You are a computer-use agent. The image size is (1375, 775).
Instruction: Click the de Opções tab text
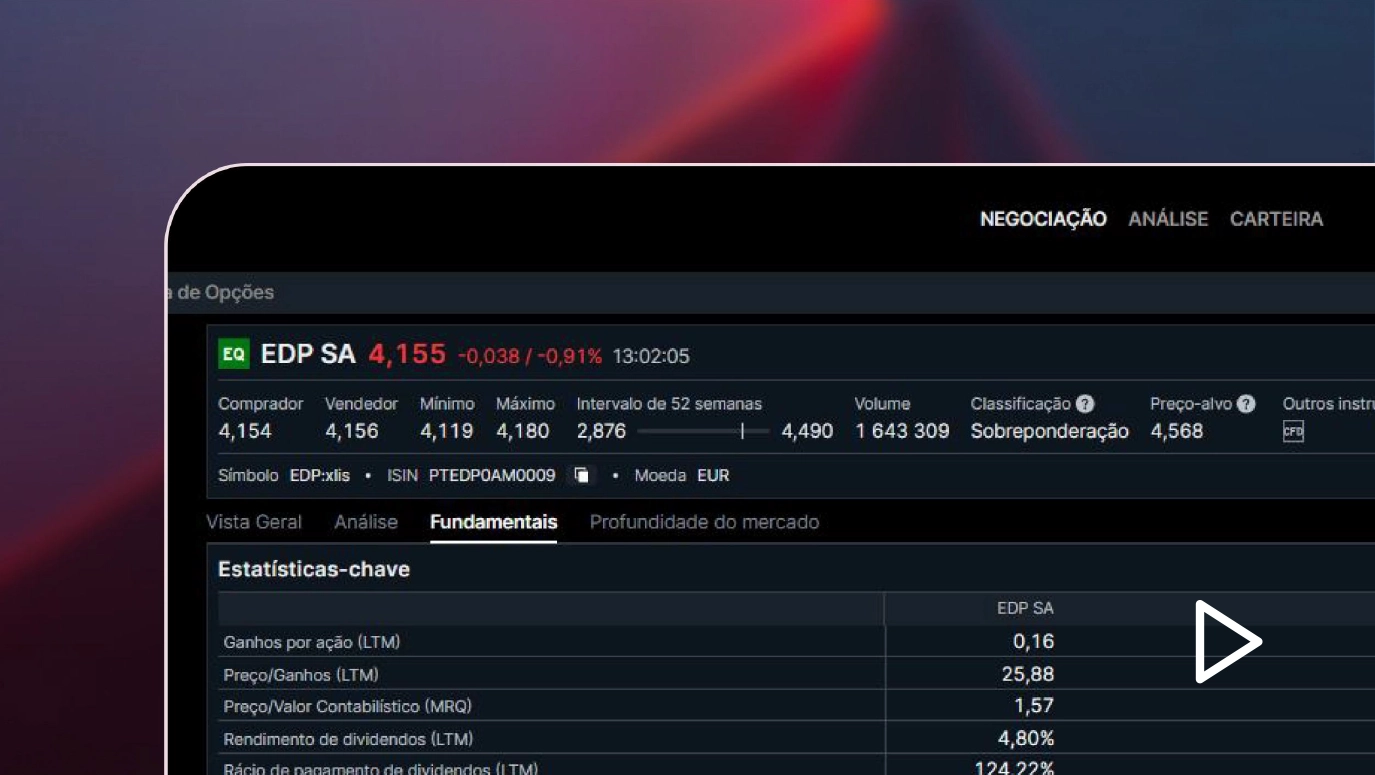226,292
